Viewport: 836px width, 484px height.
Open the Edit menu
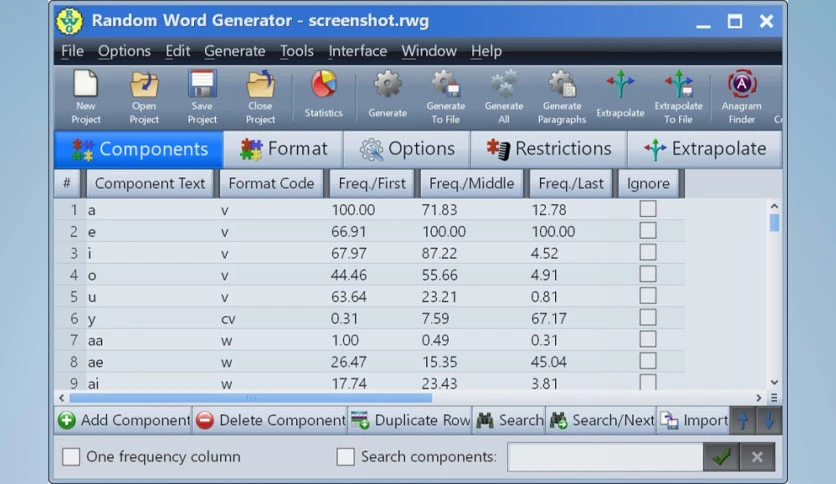click(178, 51)
